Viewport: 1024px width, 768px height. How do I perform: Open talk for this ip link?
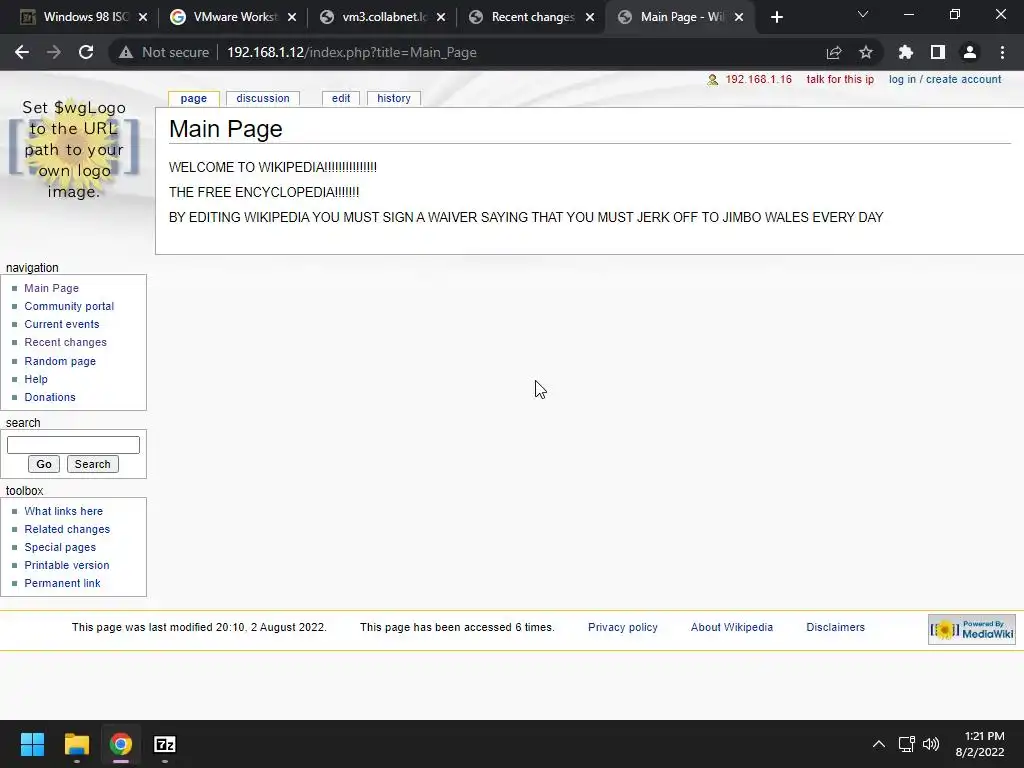840,79
